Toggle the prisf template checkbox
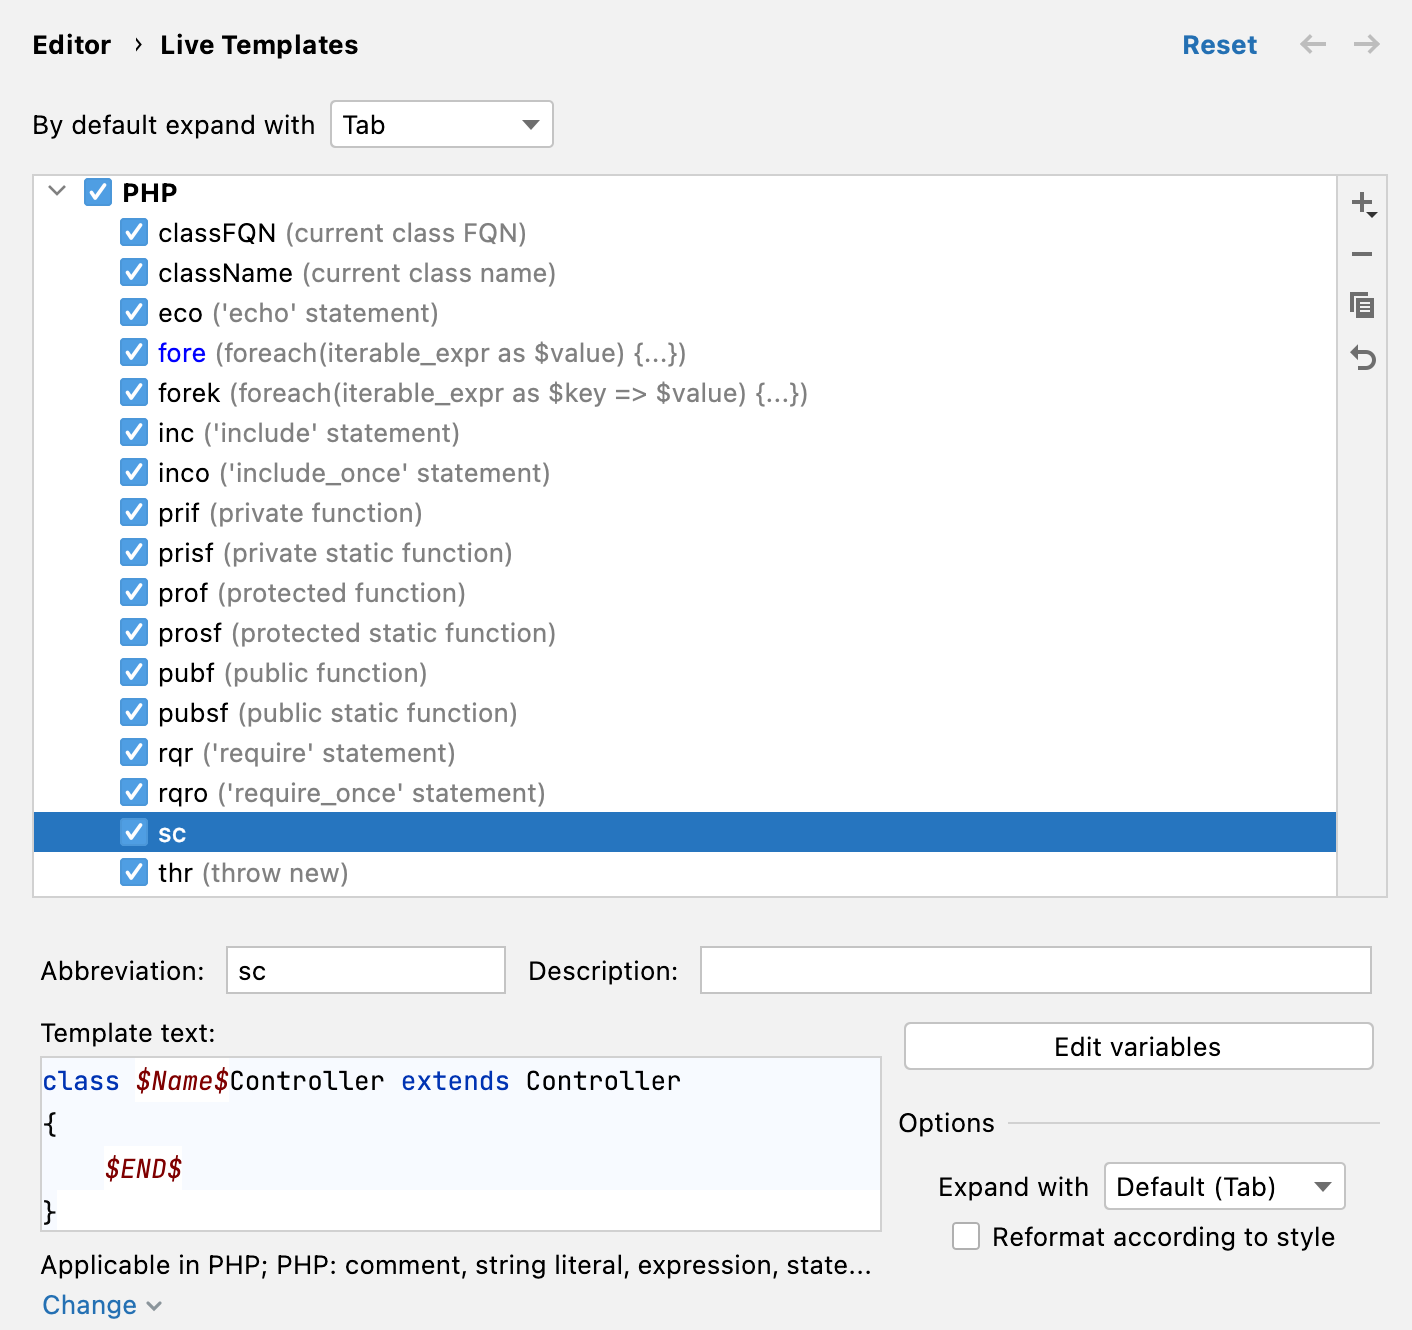 coord(134,552)
